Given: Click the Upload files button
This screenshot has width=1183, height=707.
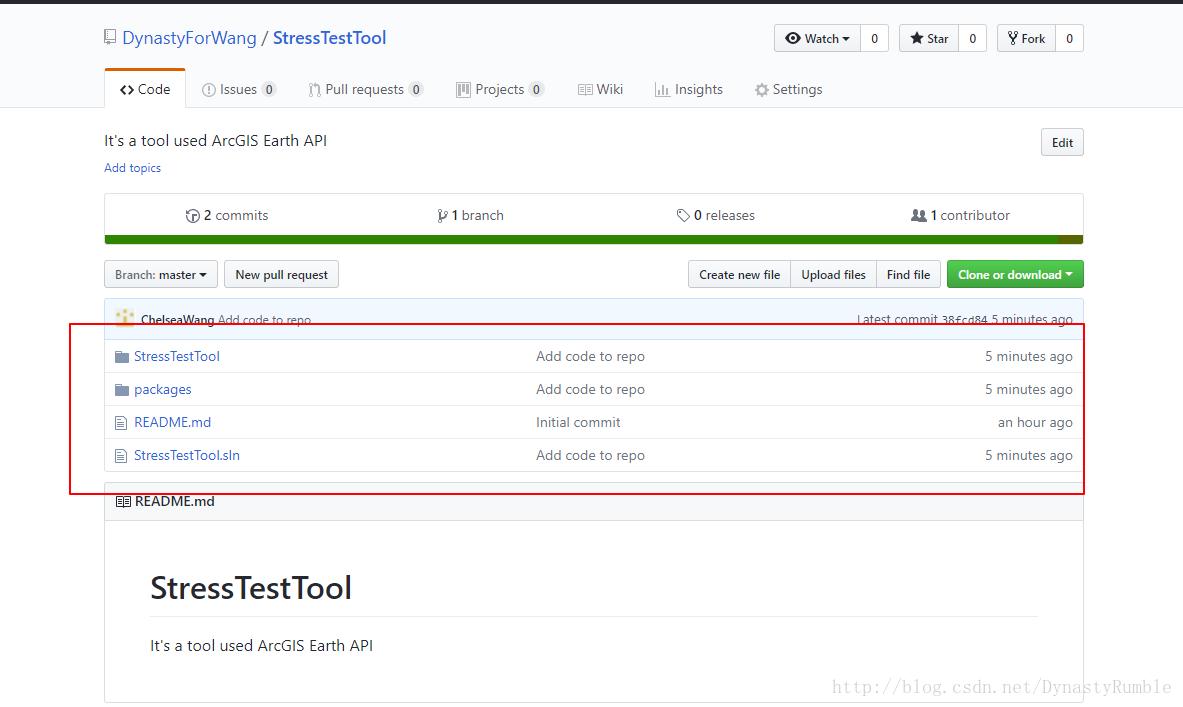Looking at the screenshot, I should tap(834, 275).
